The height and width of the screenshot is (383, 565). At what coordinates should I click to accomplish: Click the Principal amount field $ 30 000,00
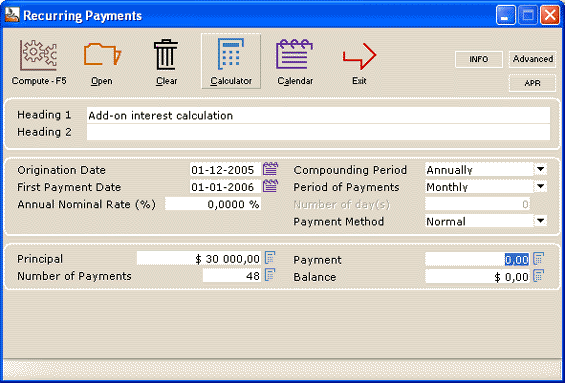click(x=199, y=258)
